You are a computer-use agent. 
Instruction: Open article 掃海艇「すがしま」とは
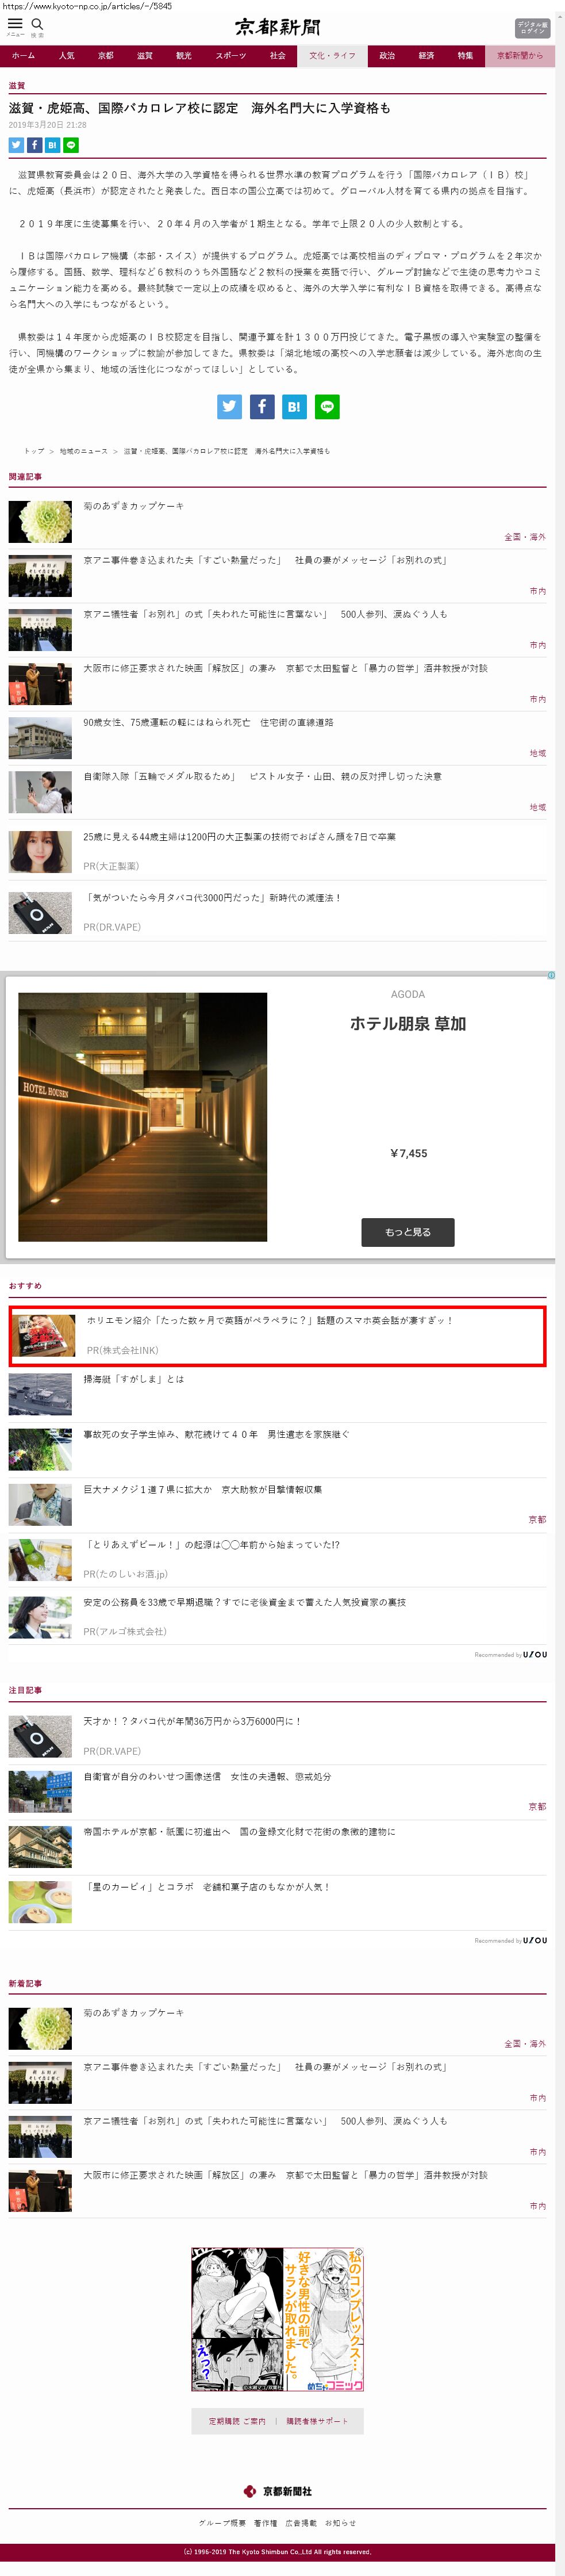tap(134, 1379)
